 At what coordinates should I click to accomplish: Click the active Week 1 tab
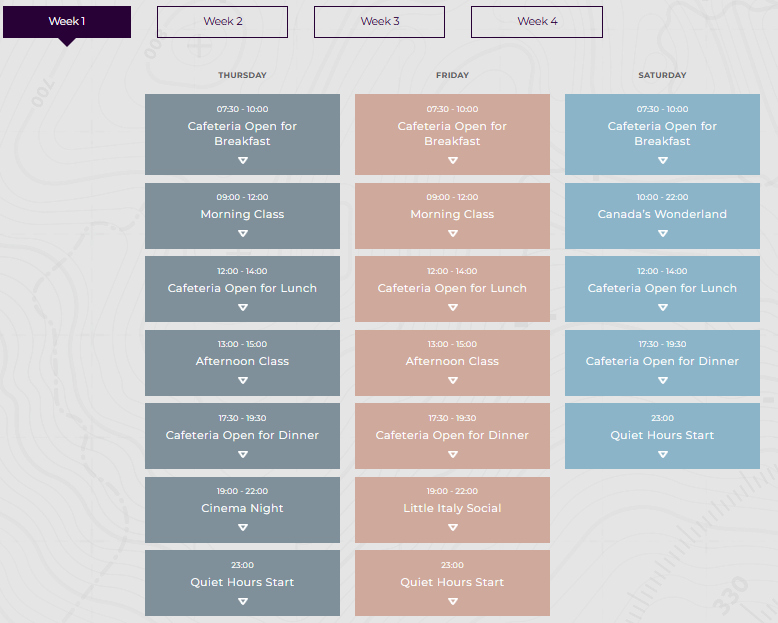67,22
